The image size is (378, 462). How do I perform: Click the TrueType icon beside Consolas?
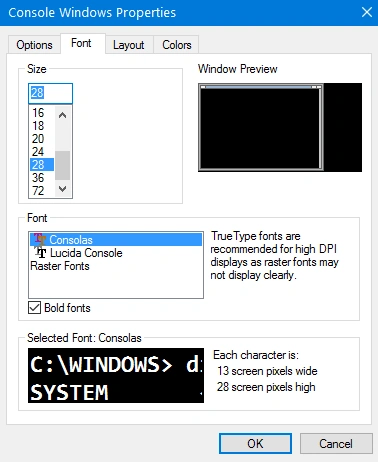pos(40,239)
